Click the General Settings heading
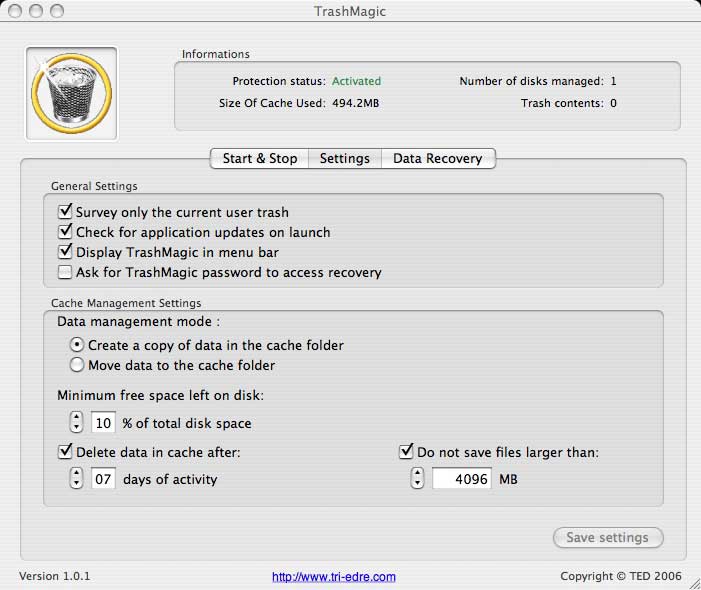Screen dimensions: 701x590 coord(94,186)
